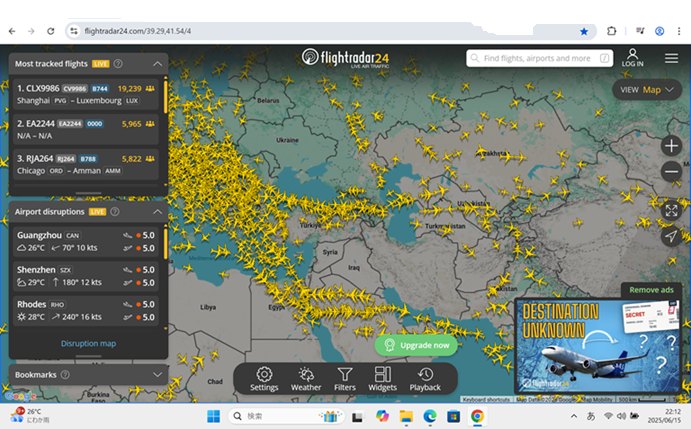Open Chrome media control icon
The height and width of the screenshot is (429, 691).
click(640, 31)
